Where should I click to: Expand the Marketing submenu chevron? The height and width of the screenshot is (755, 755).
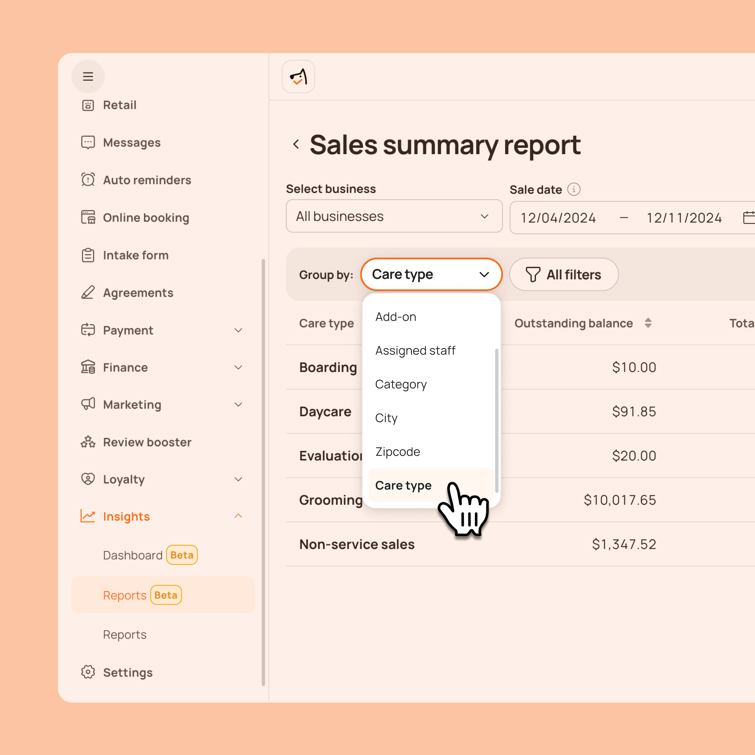coord(238,404)
